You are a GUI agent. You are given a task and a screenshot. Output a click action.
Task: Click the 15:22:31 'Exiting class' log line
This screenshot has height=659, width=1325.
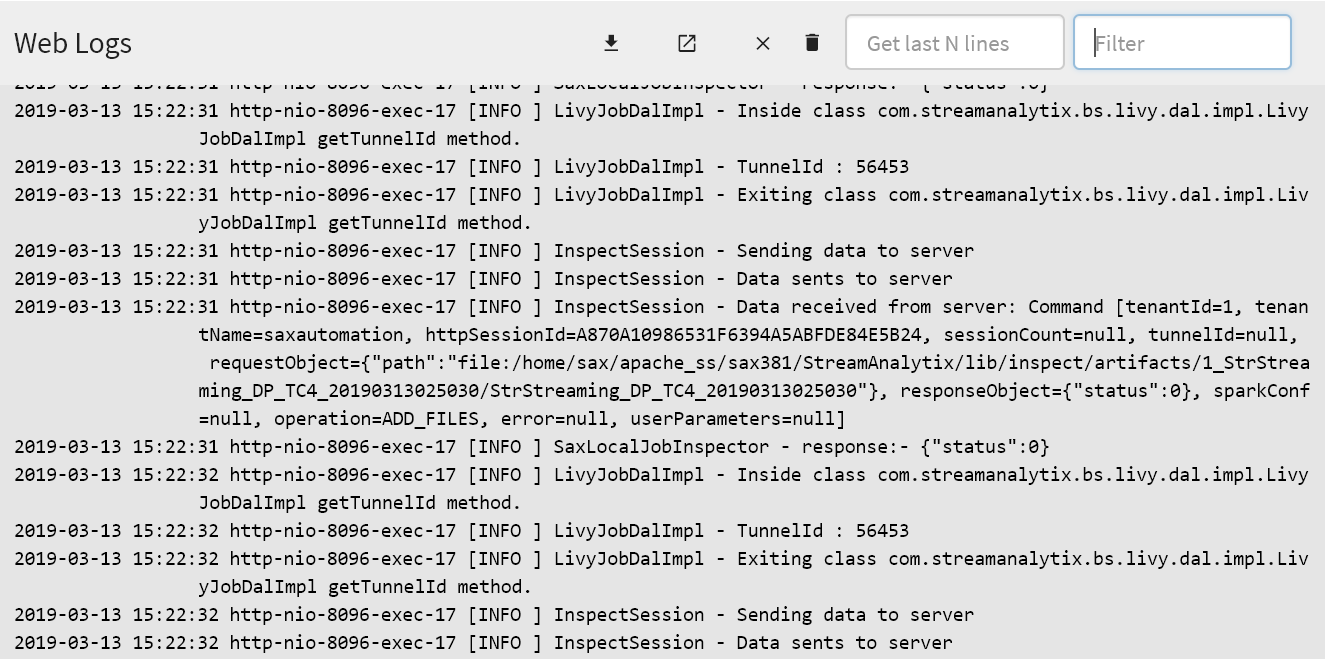660,195
